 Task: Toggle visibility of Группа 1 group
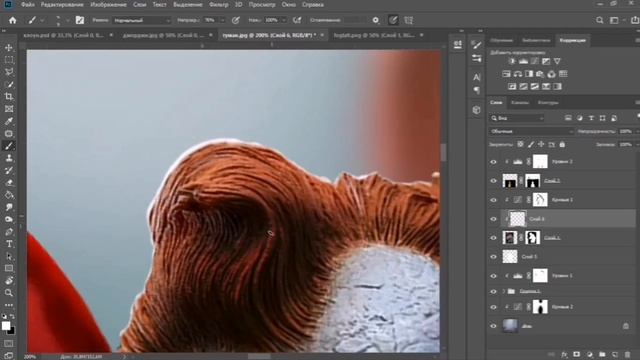coord(493,291)
